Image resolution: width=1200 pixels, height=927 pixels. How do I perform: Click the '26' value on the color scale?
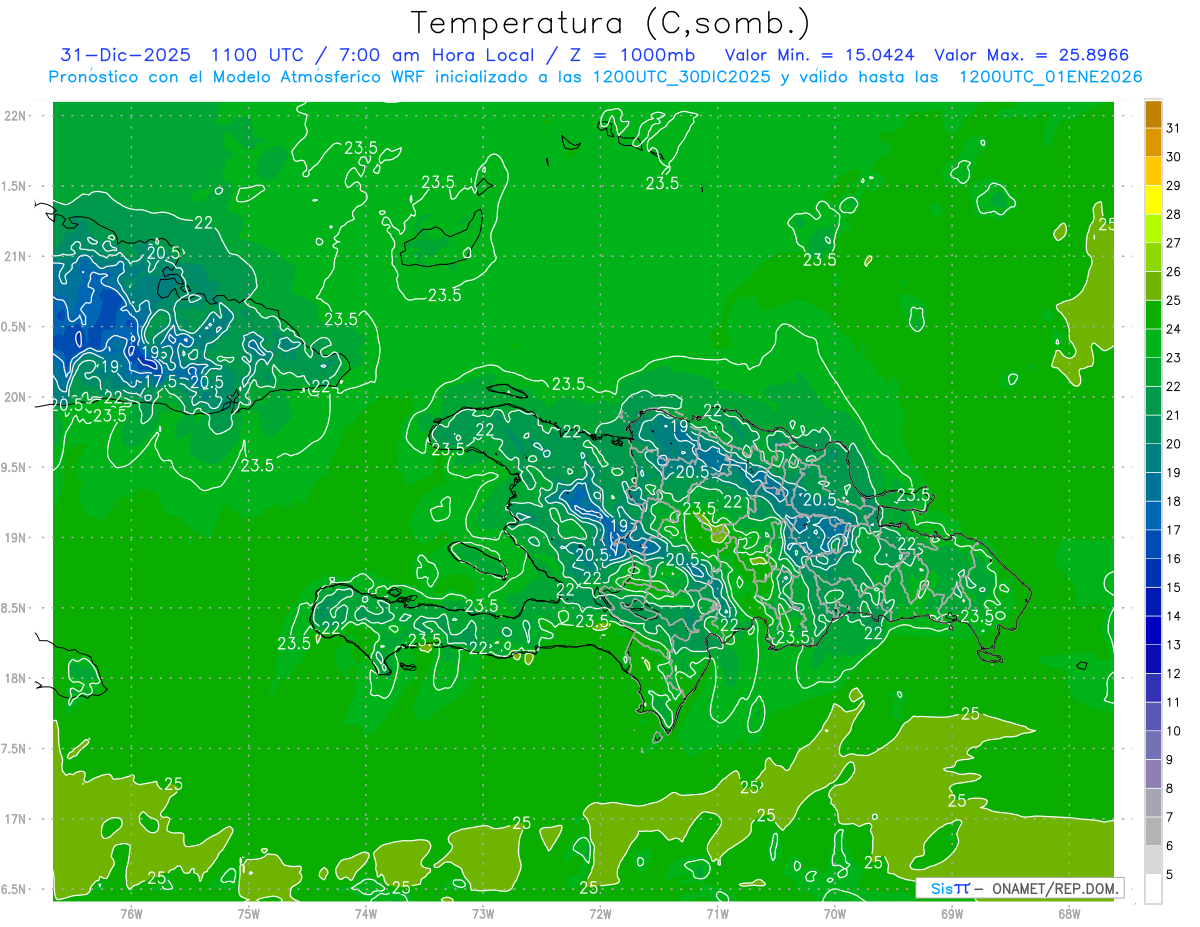pos(1174,271)
